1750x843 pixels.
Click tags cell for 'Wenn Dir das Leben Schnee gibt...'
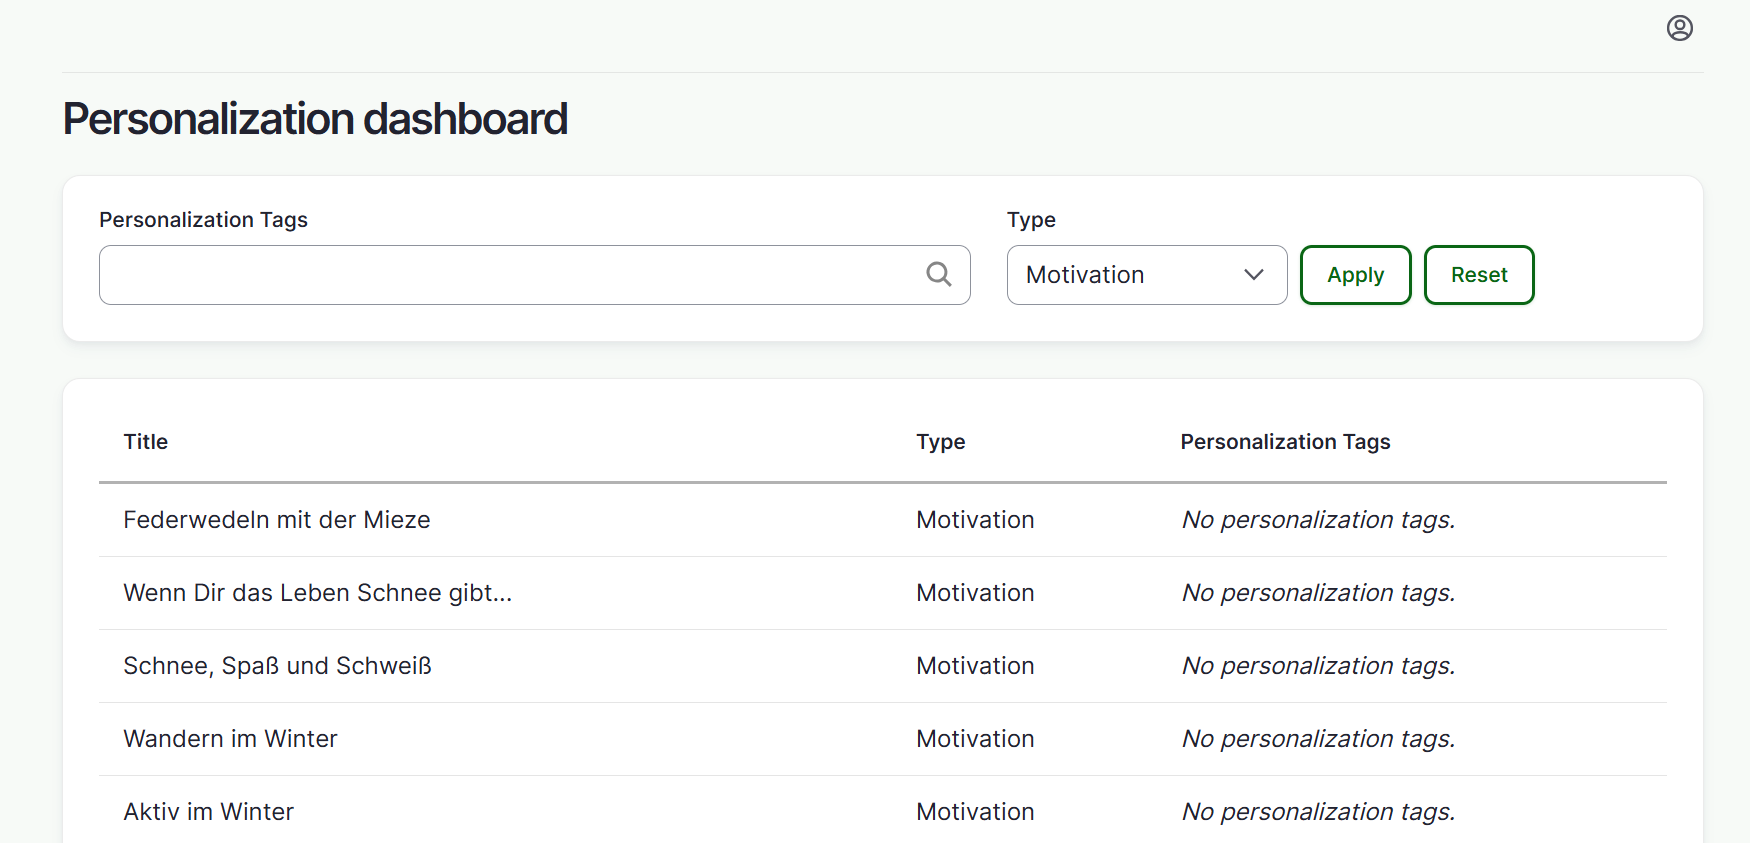(1318, 593)
